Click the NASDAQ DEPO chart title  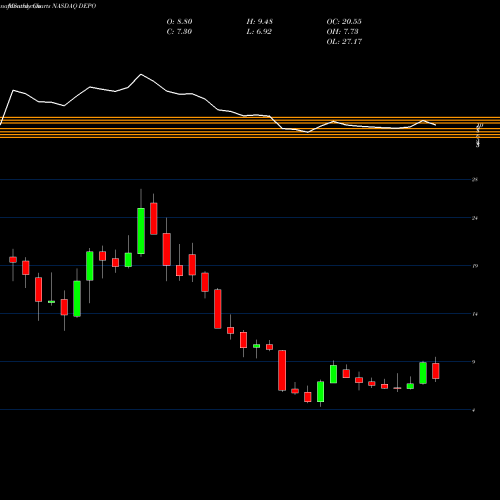click(x=74, y=6)
